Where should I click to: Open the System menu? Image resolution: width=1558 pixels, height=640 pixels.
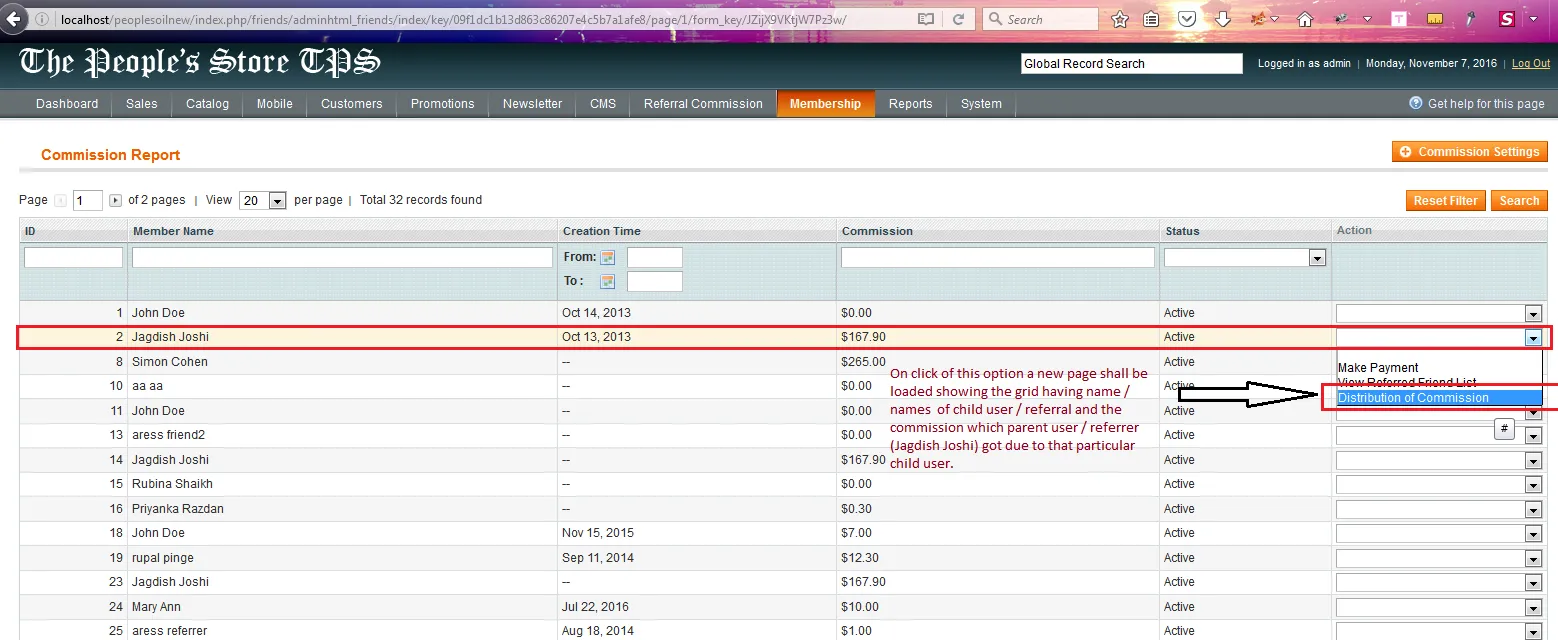pos(981,104)
